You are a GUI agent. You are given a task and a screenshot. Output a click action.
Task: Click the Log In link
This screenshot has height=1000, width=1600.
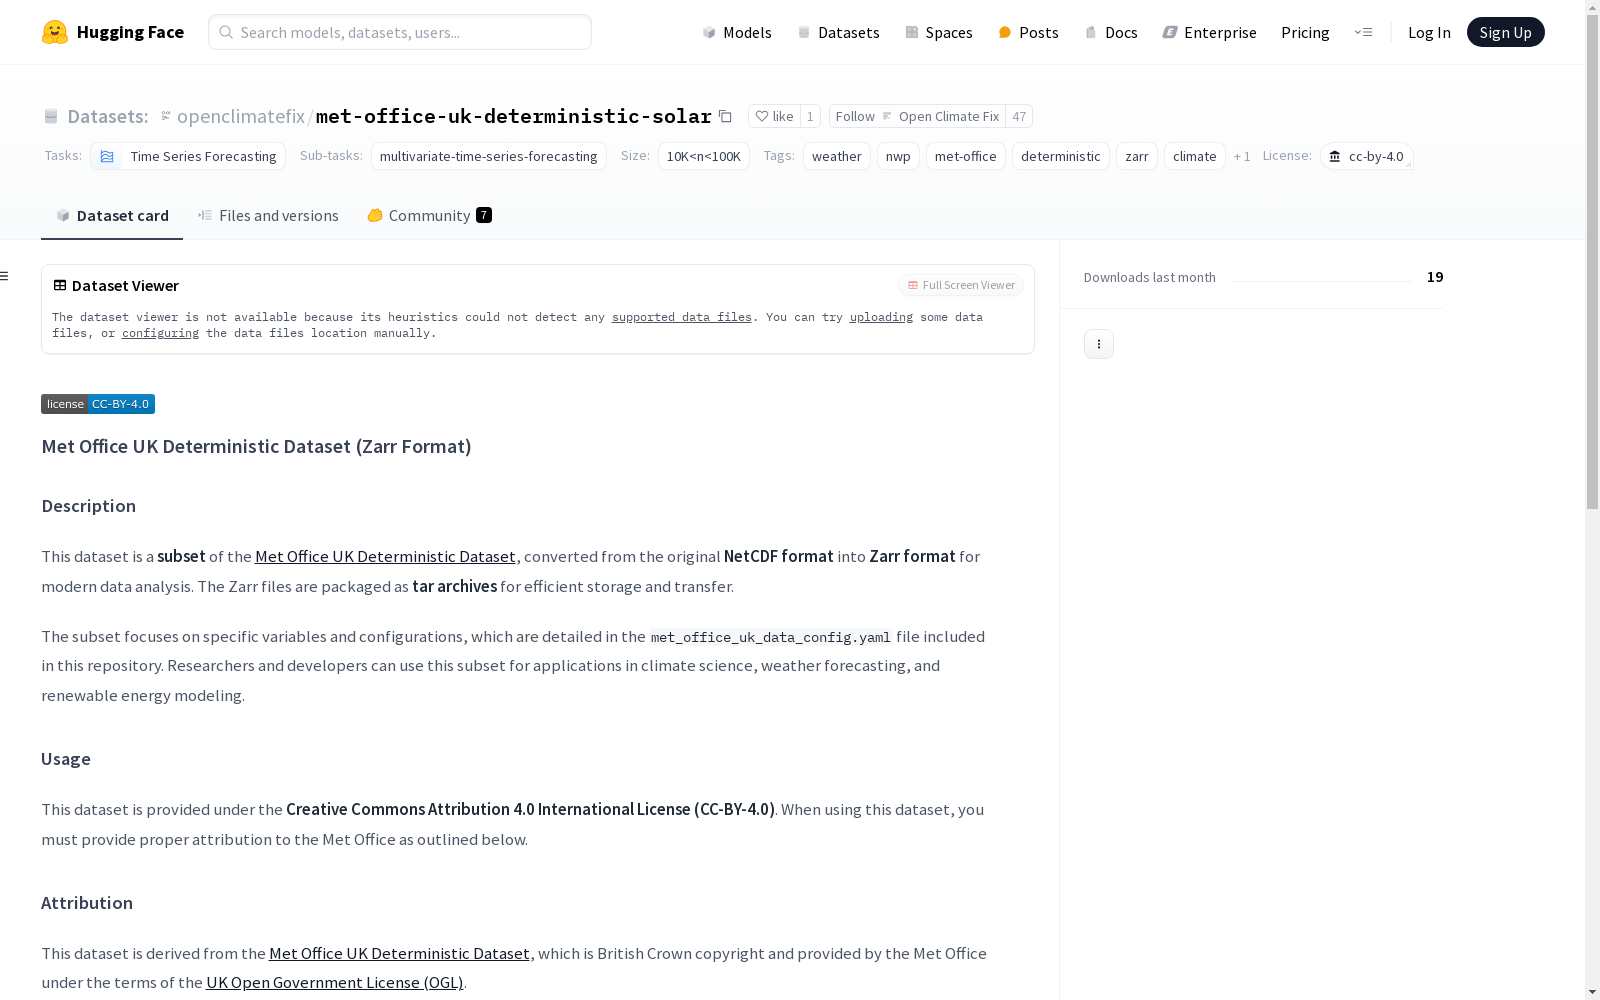coord(1429,32)
